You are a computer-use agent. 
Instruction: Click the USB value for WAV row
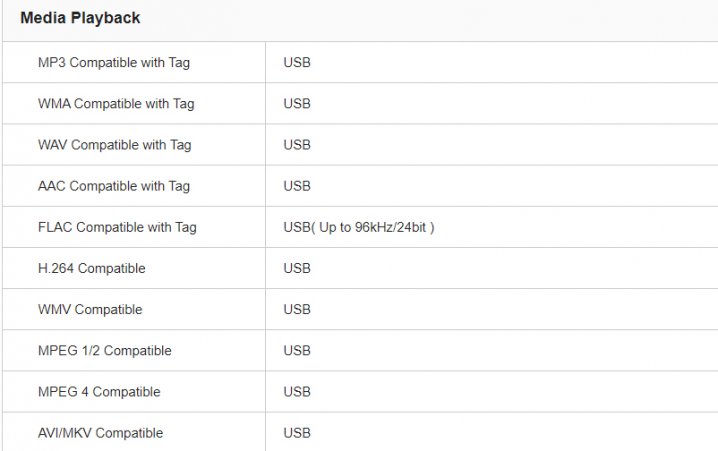tap(297, 145)
